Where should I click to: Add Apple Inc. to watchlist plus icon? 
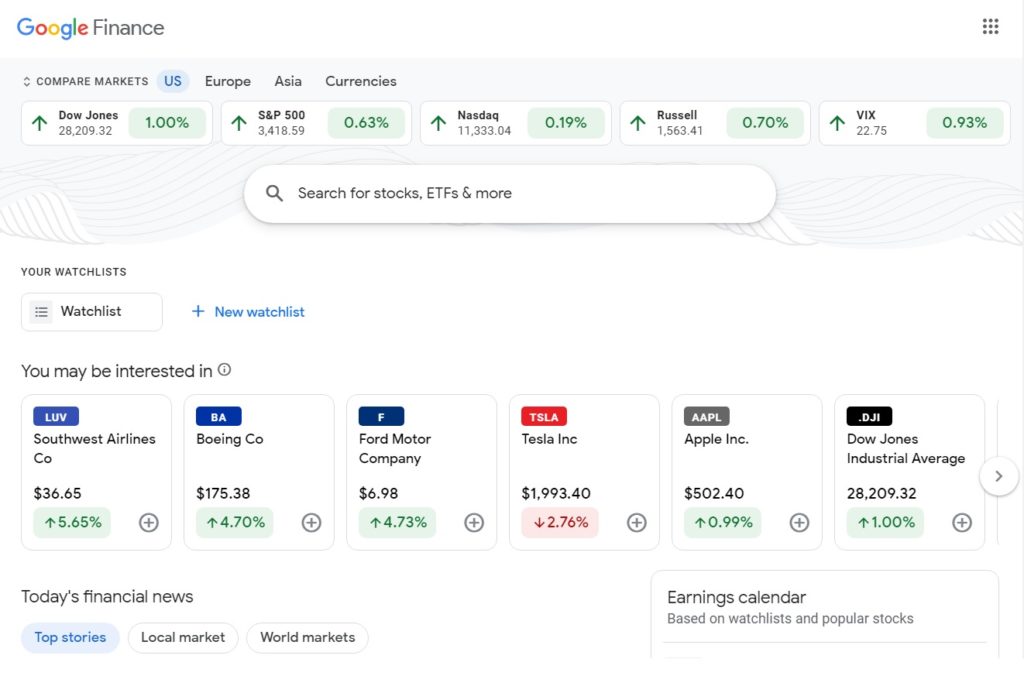tap(799, 522)
